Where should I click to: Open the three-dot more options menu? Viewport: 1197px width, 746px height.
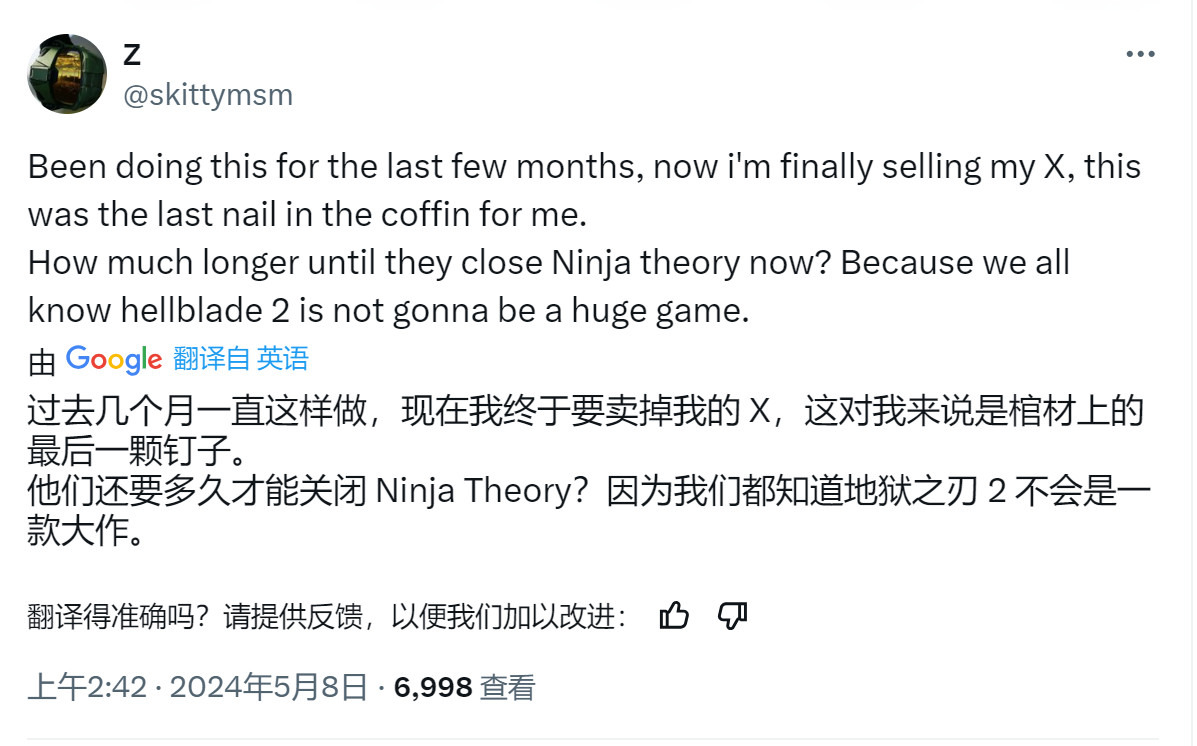point(1140,55)
